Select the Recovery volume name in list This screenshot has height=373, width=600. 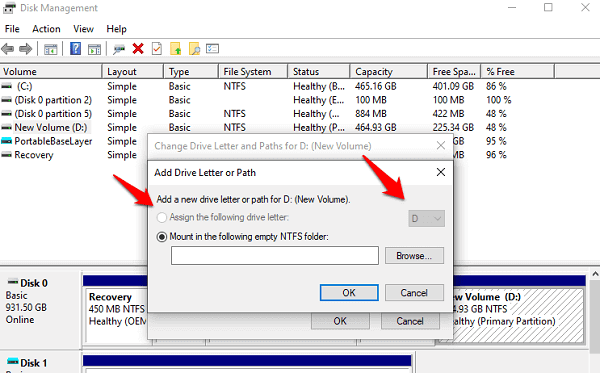point(34,155)
